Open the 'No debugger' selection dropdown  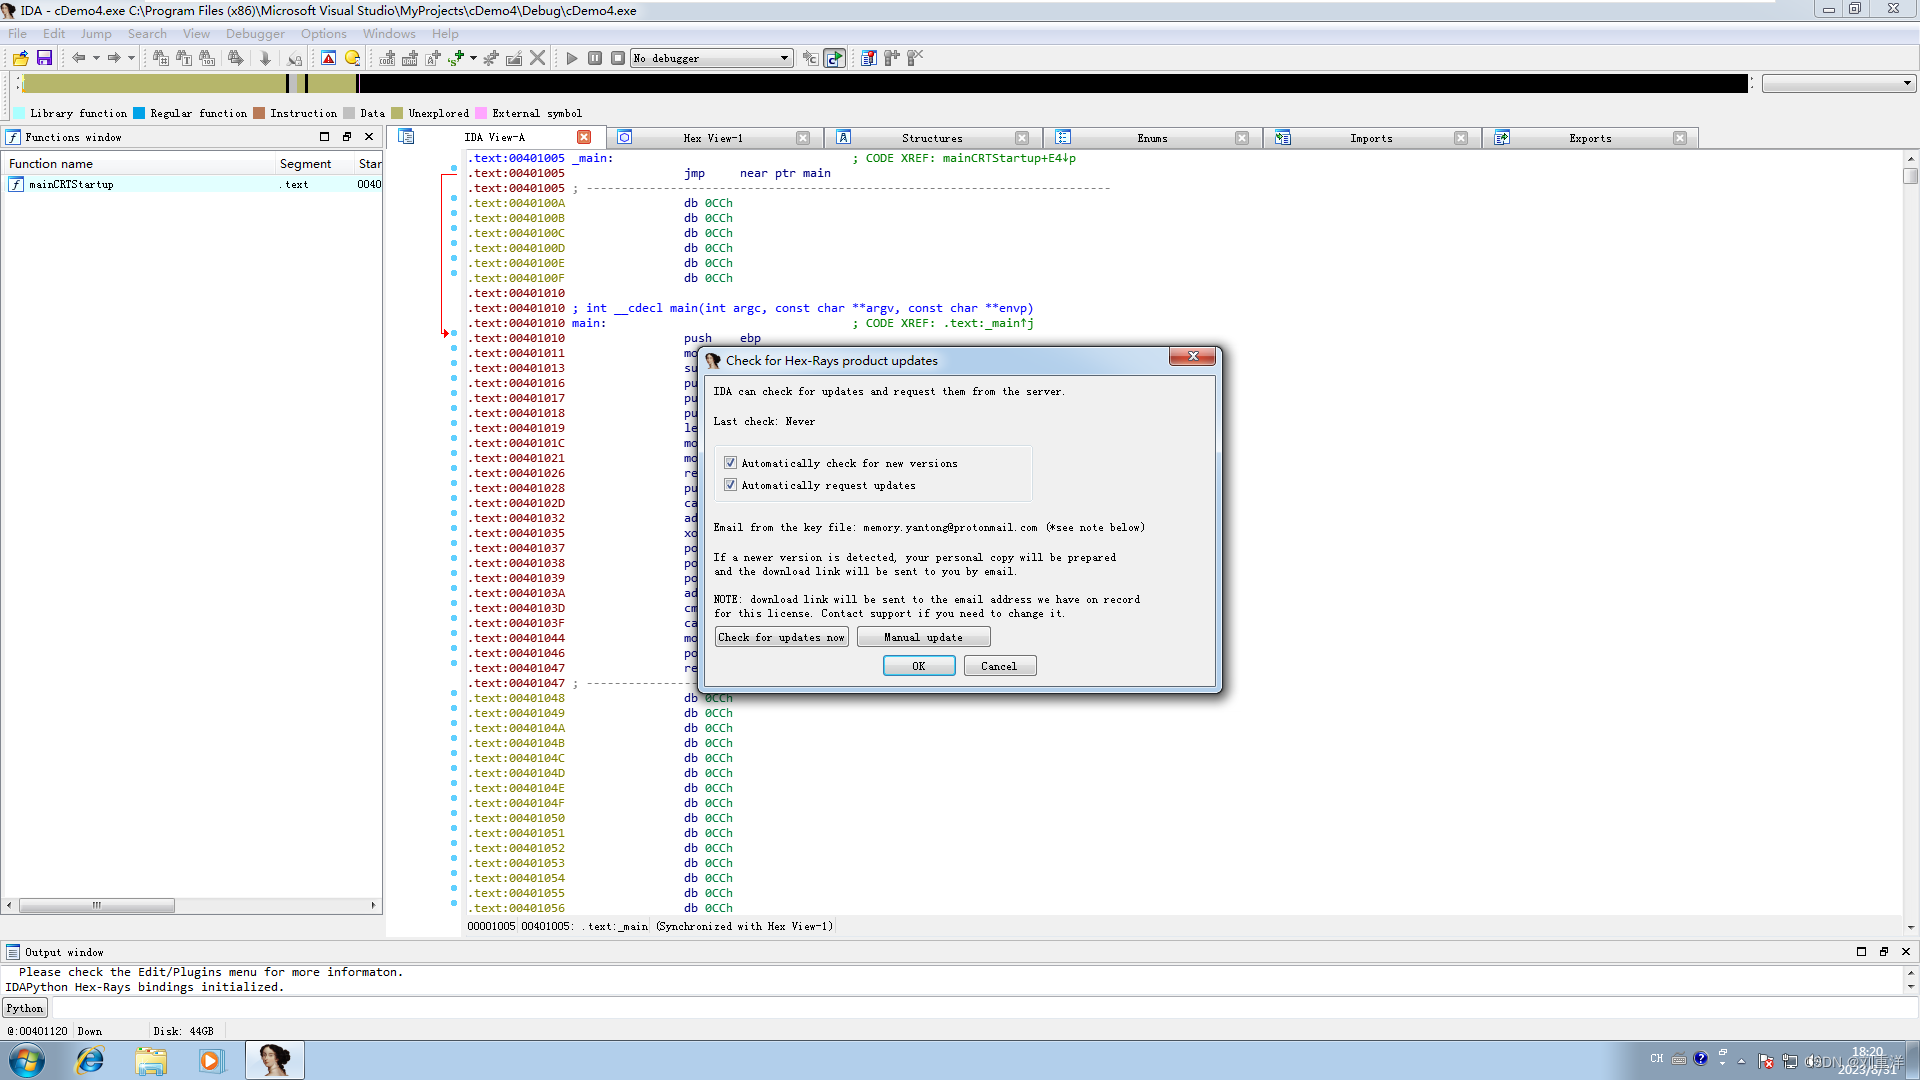[x=712, y=58]
